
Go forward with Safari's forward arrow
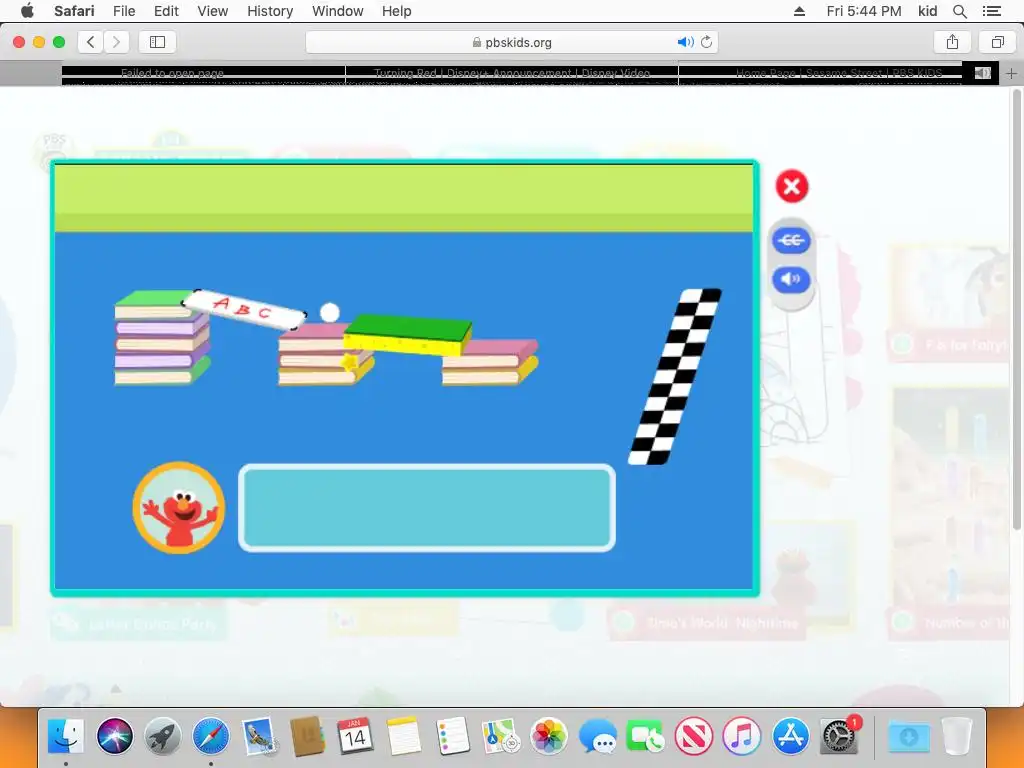click(x=116, y=42)
